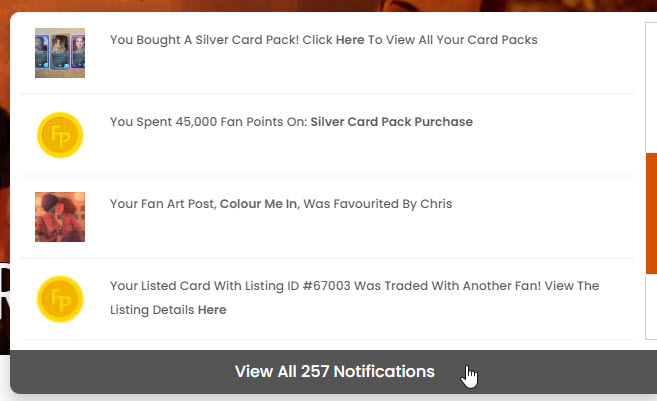Image resolution: width=657 pixels, height=401 pixels.
Task: Open the Colour Me In fan art thumbnail
Action: pos(60,217)
